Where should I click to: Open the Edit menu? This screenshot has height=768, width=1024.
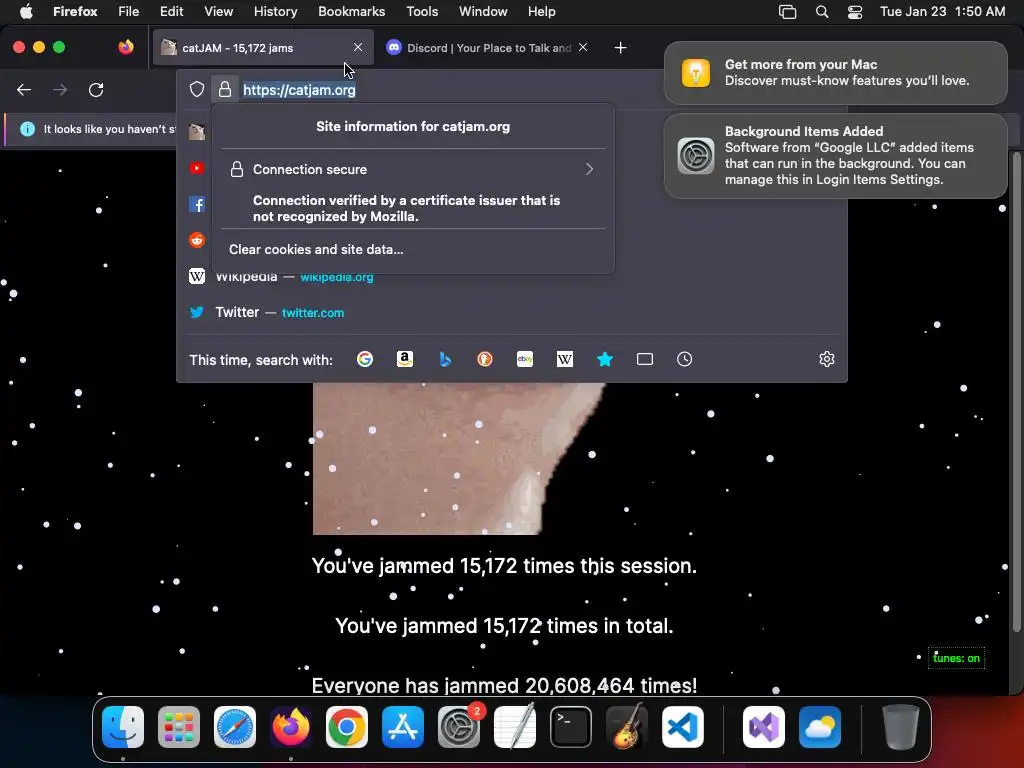point(171,11)
